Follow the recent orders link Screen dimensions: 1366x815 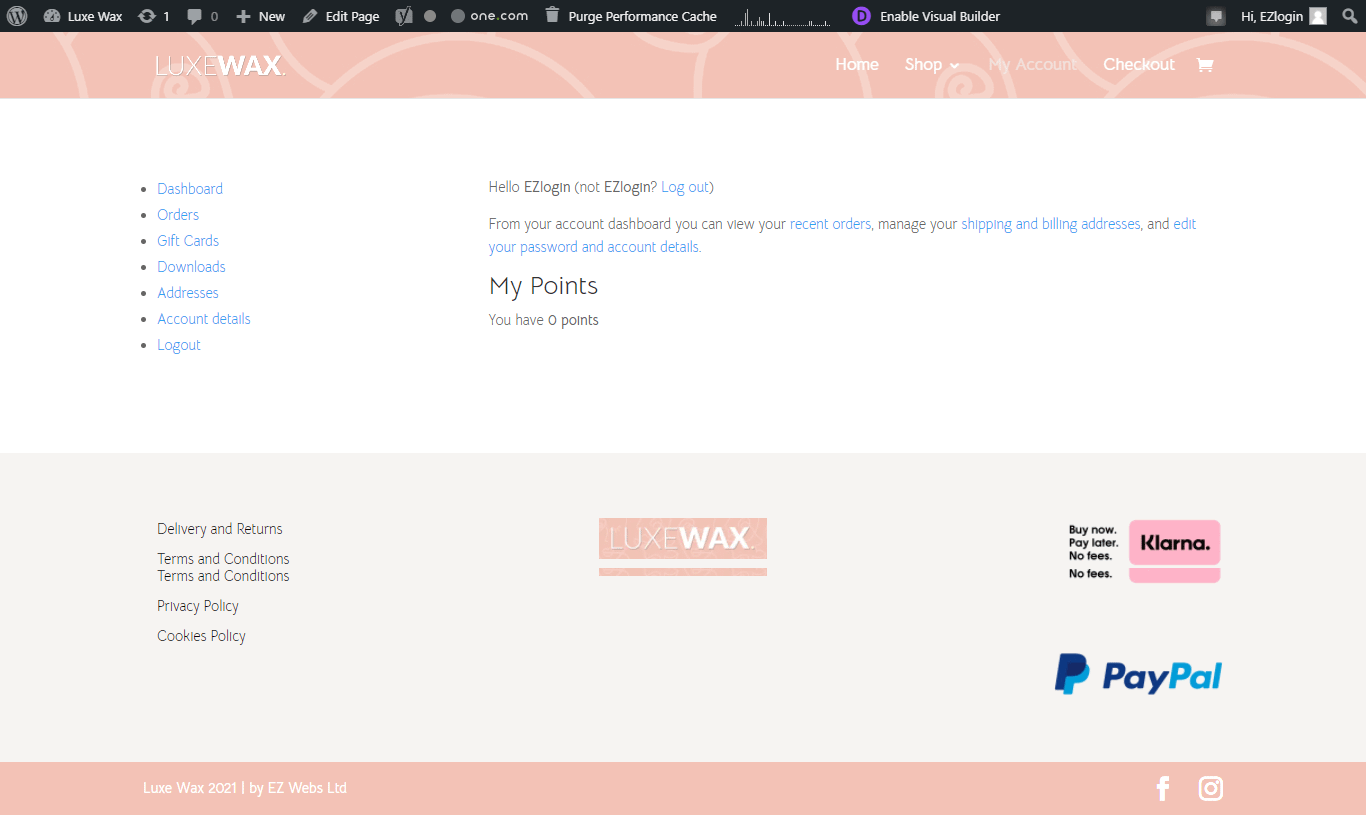[830, 224]
